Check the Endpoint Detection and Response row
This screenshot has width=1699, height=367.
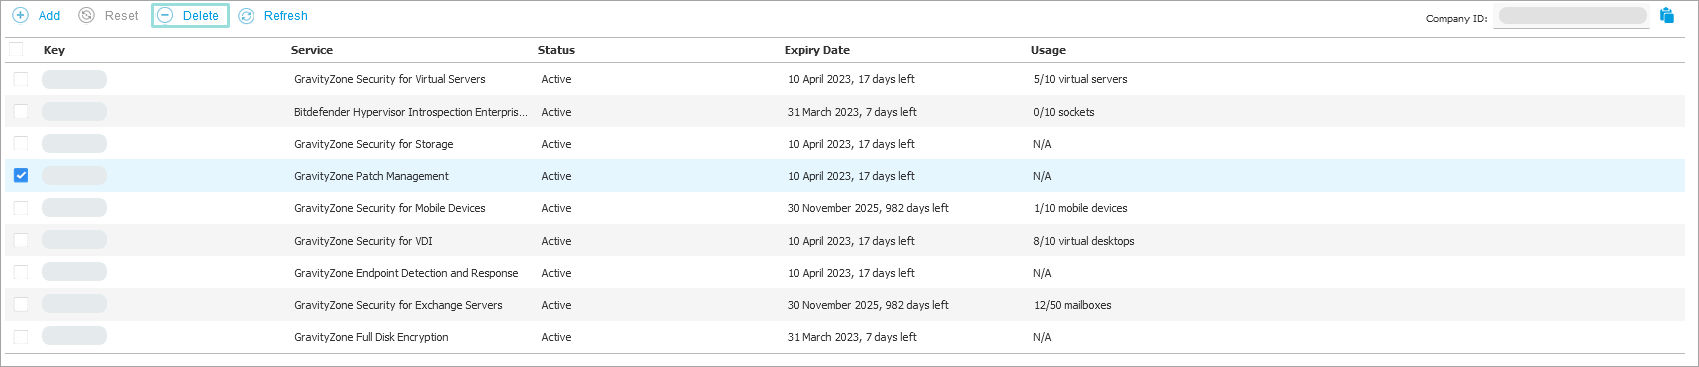point(21,273)
